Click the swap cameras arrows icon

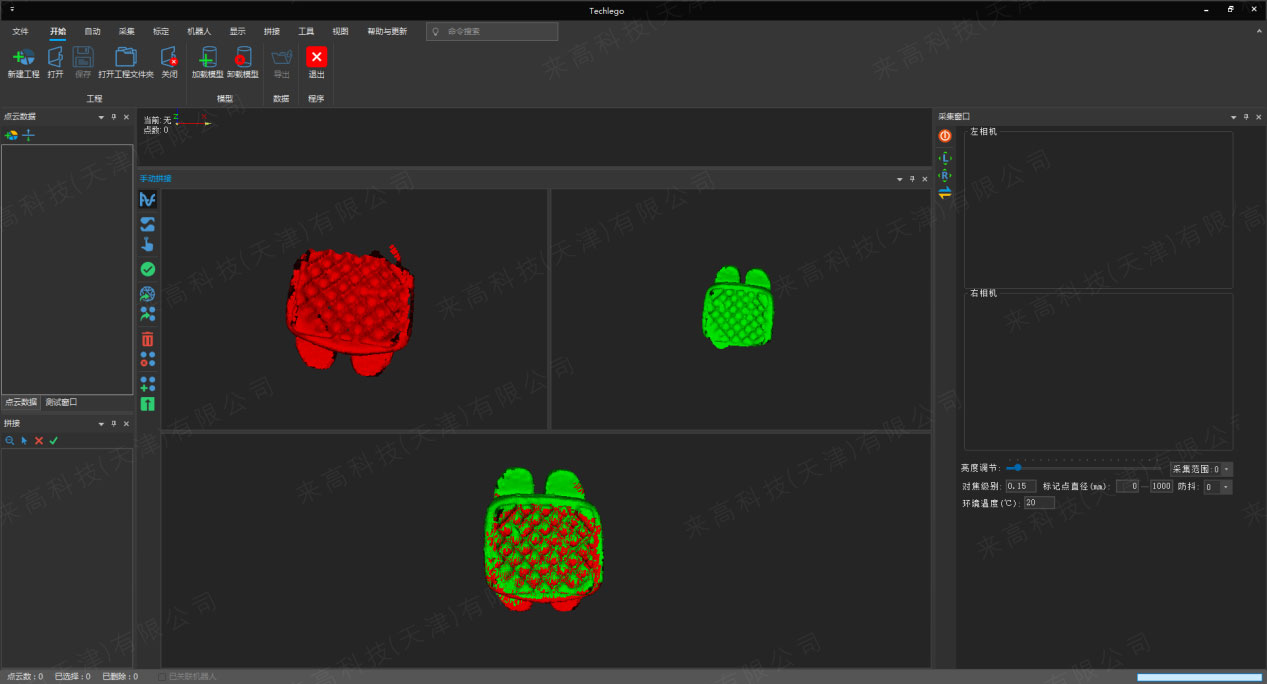coord(945,192)
